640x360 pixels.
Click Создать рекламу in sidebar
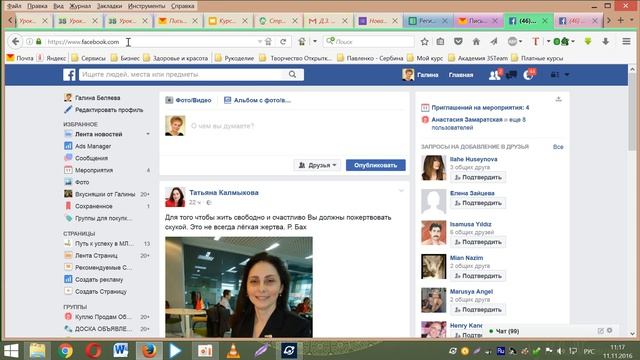98,280
